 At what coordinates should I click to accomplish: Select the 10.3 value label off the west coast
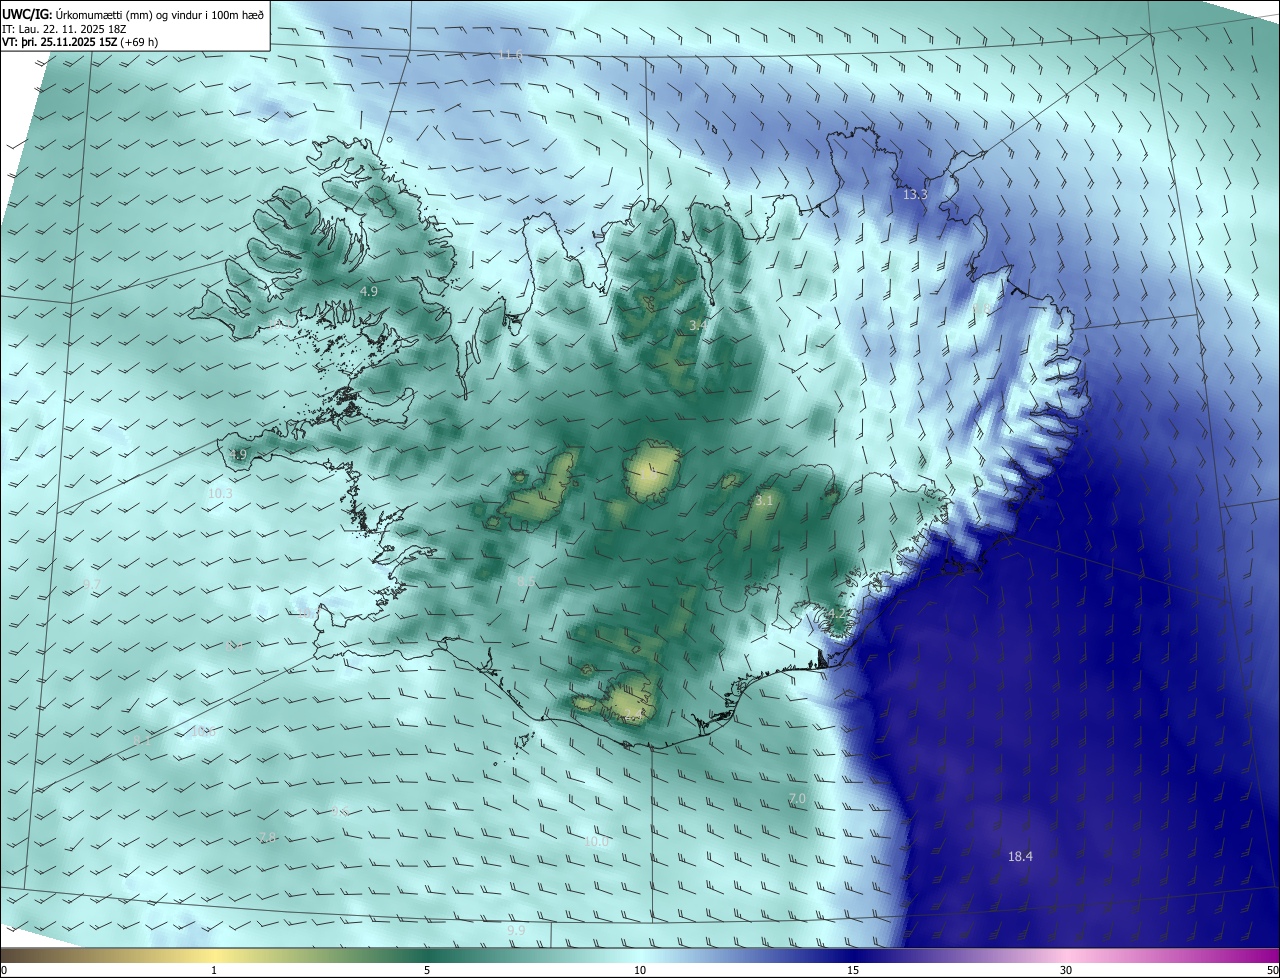(220, 493)
